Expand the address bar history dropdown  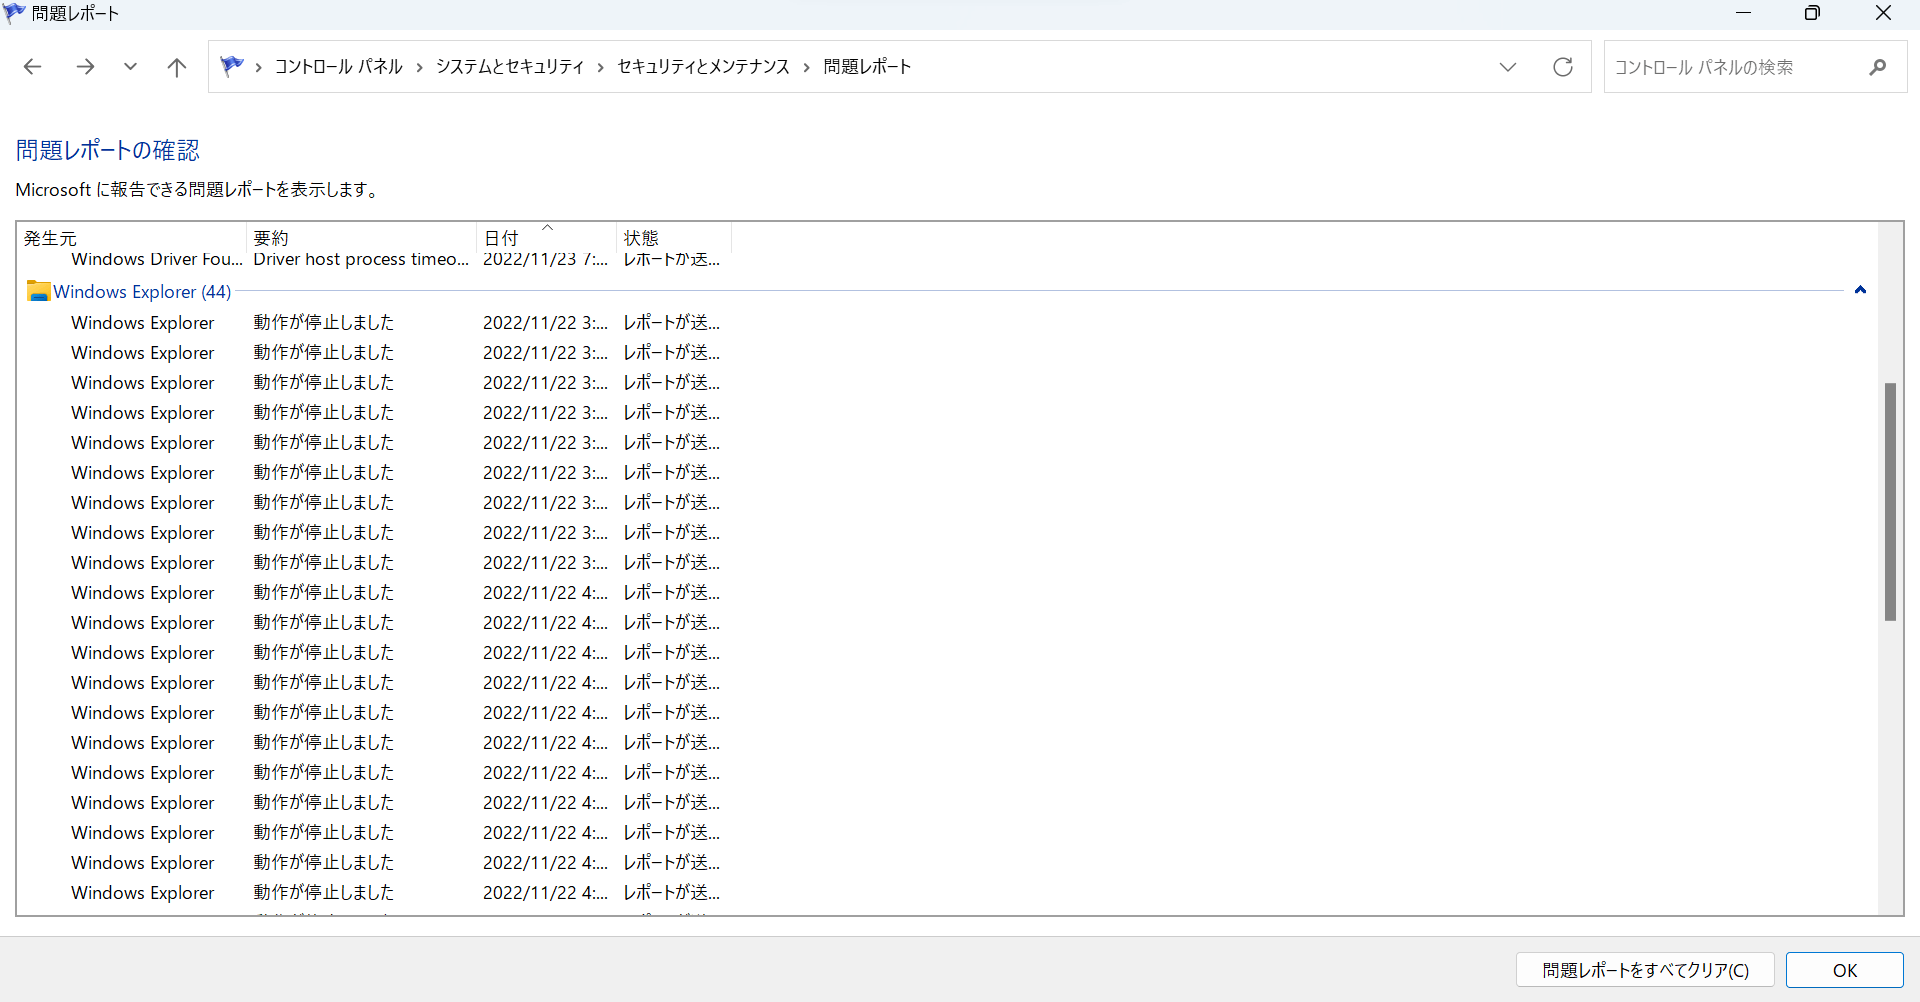click(1508, 67)
